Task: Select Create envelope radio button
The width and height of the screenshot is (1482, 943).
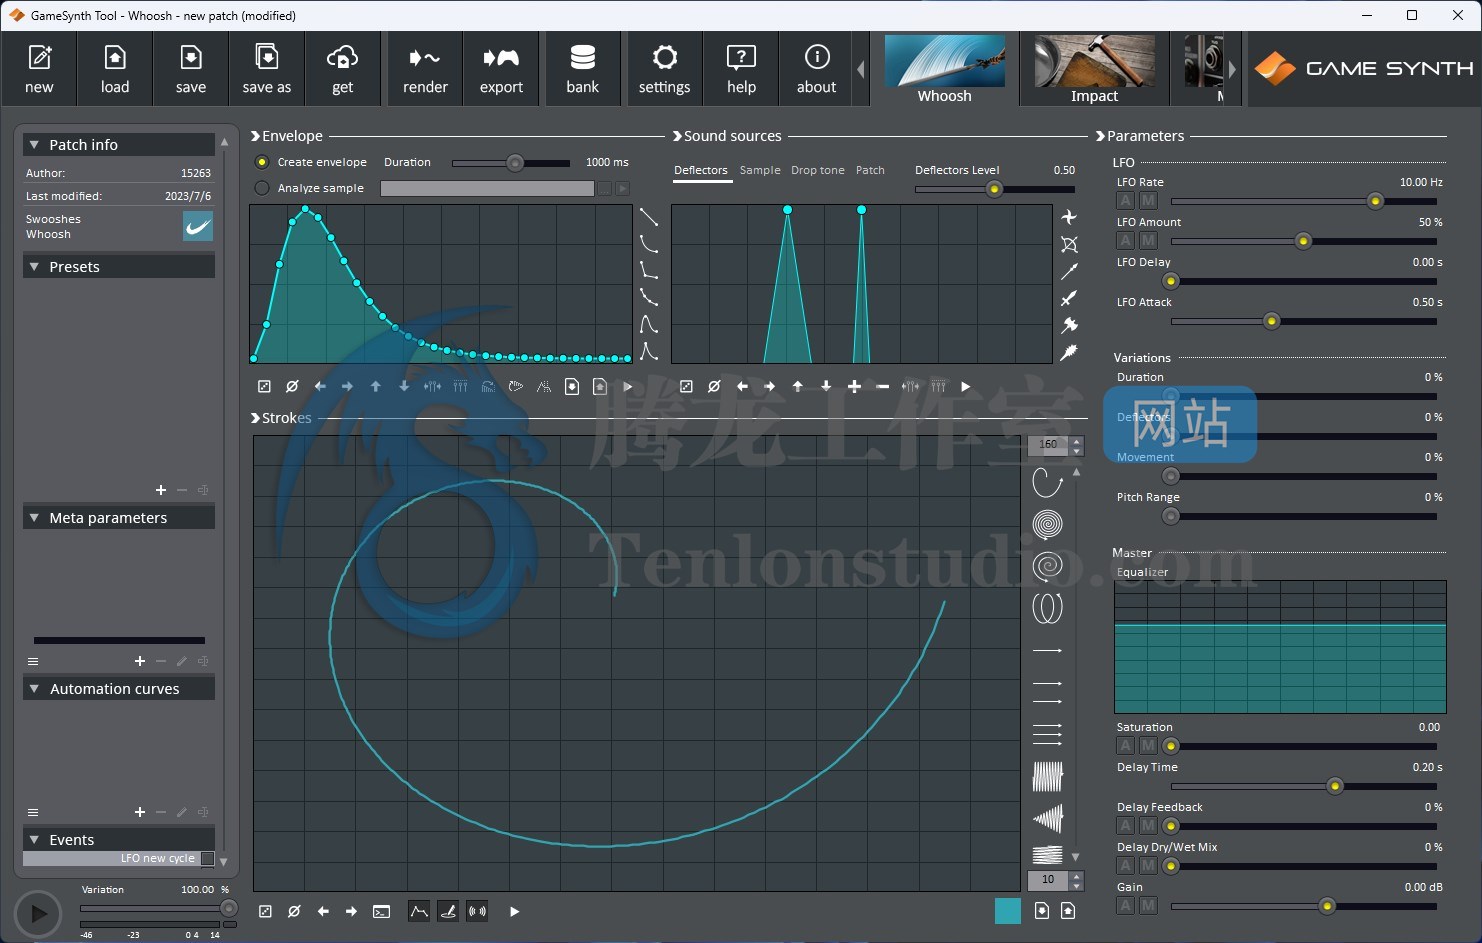Action: pyautogui.click(x=262, y=162)
